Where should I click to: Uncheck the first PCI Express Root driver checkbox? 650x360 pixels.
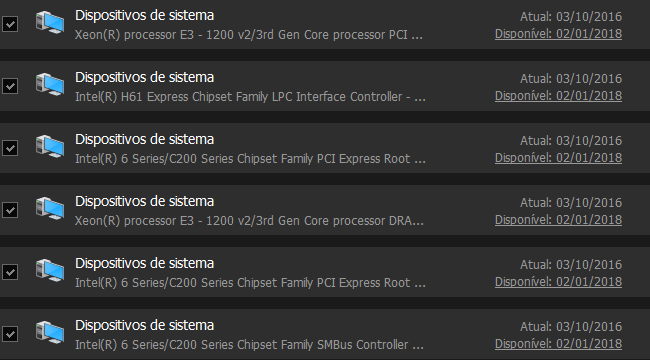(x=10, y=148)
